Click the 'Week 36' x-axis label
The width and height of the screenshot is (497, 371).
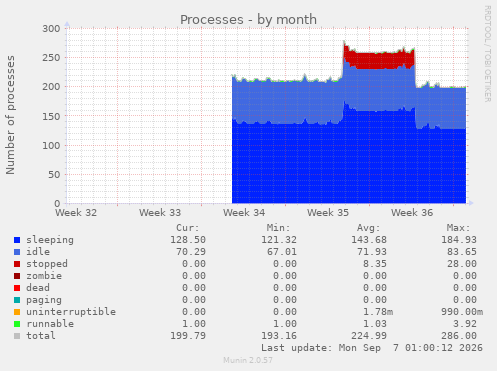tap(412, 213)
